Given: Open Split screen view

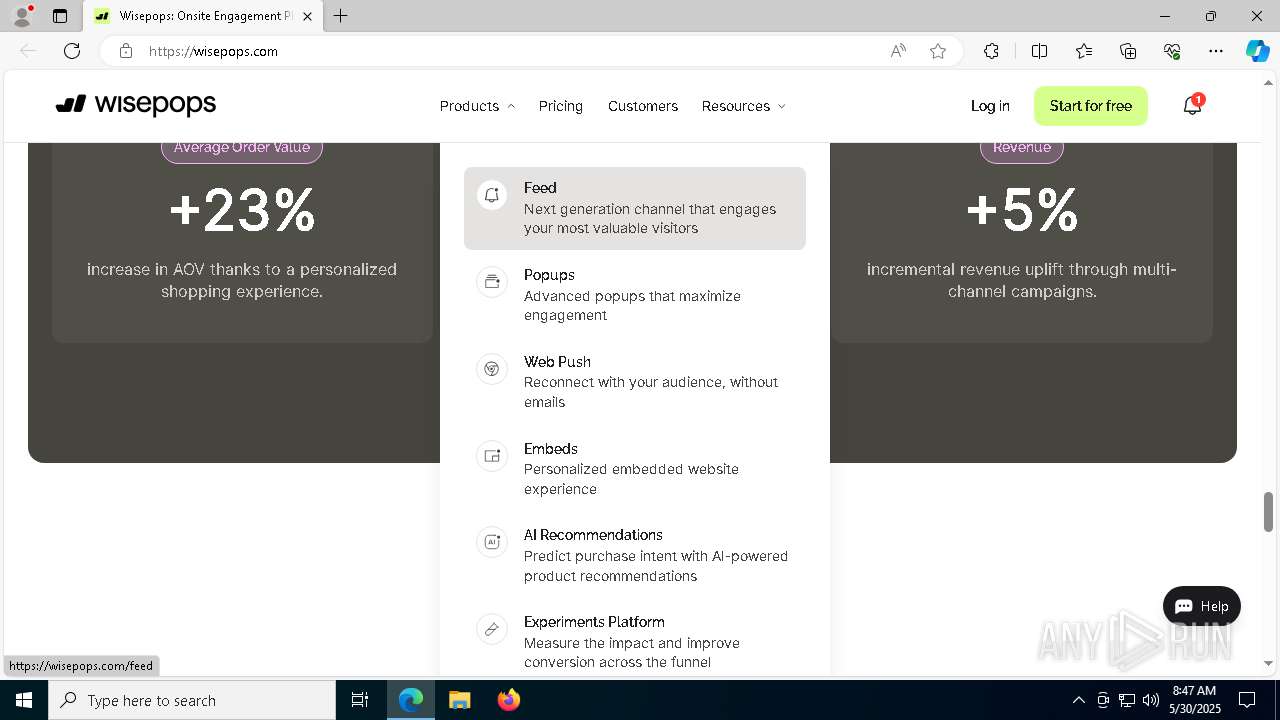Looking at the screenshot, I should click(x=1039, y=51).
